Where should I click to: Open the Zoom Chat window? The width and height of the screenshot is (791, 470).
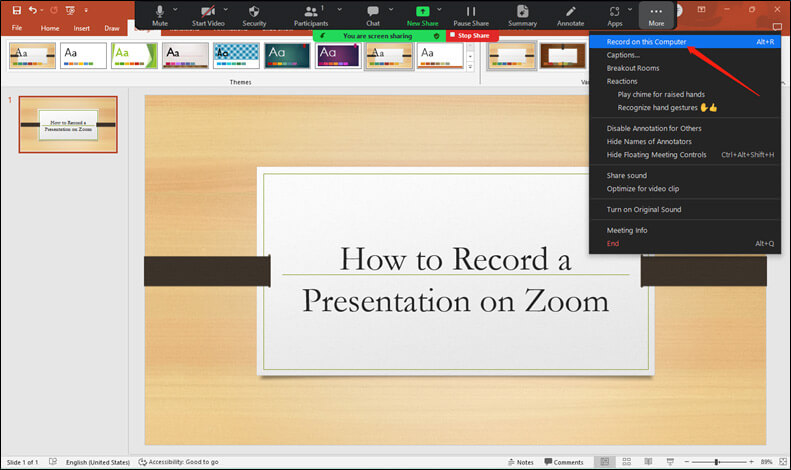(x=373, y=15)
